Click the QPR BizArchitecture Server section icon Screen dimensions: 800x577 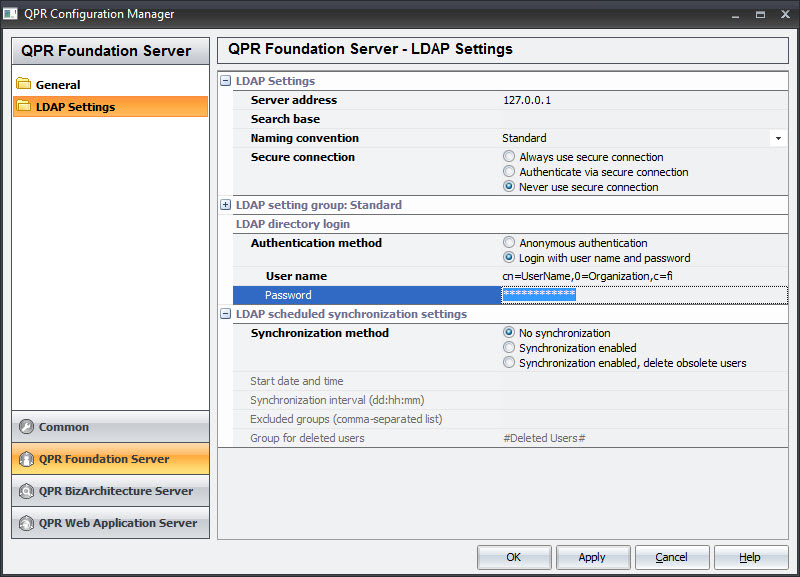[27, 491]
